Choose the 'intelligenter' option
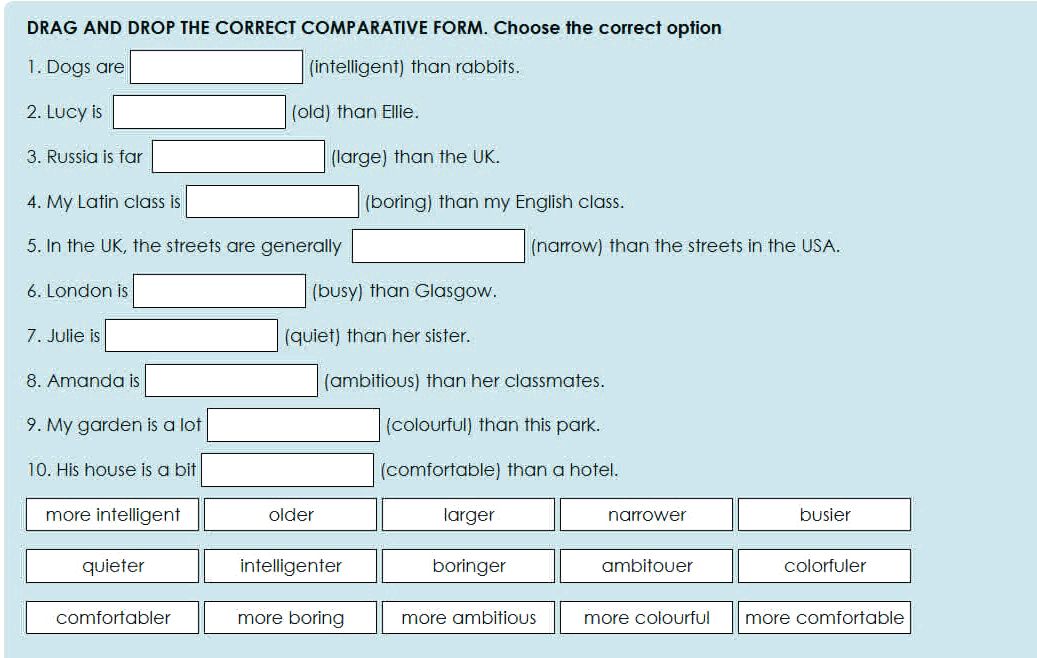Screen dimensions: 1037x658 289,566
